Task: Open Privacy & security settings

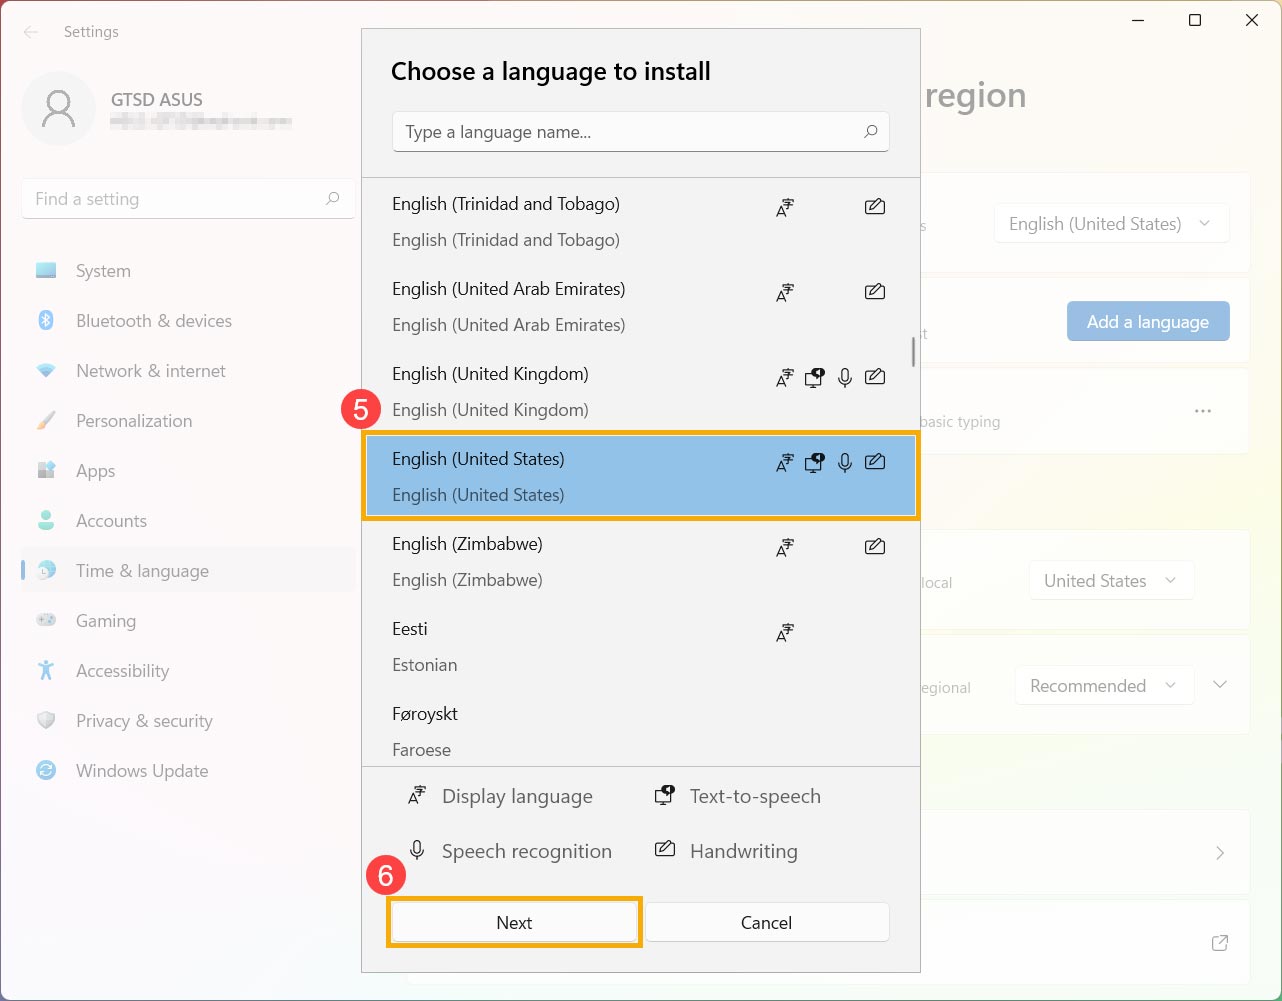Action: click(x=188, y=721)
